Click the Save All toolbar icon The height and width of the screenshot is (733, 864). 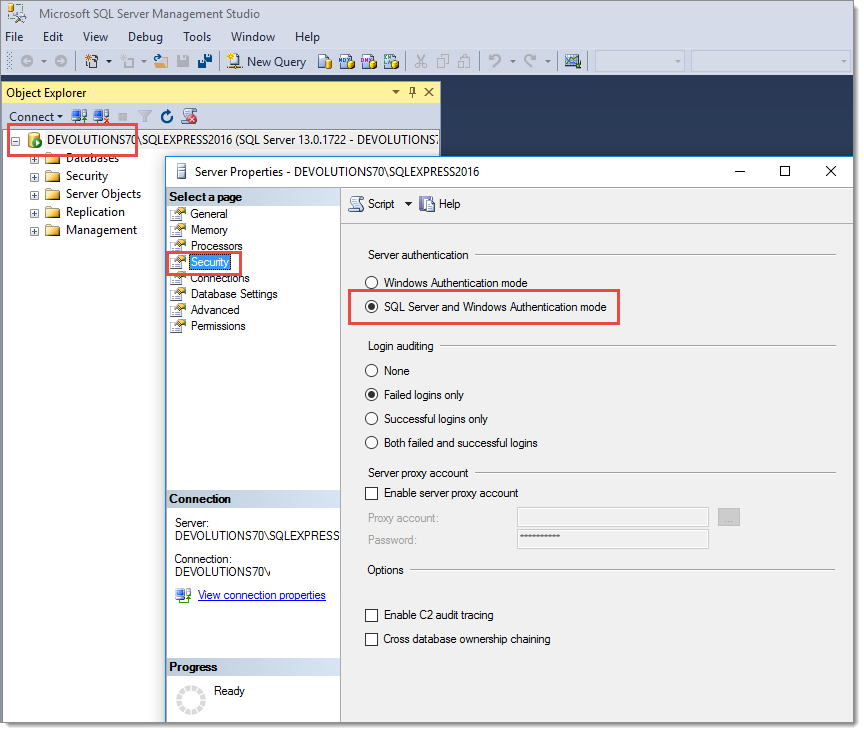click(x=205, y=61)
